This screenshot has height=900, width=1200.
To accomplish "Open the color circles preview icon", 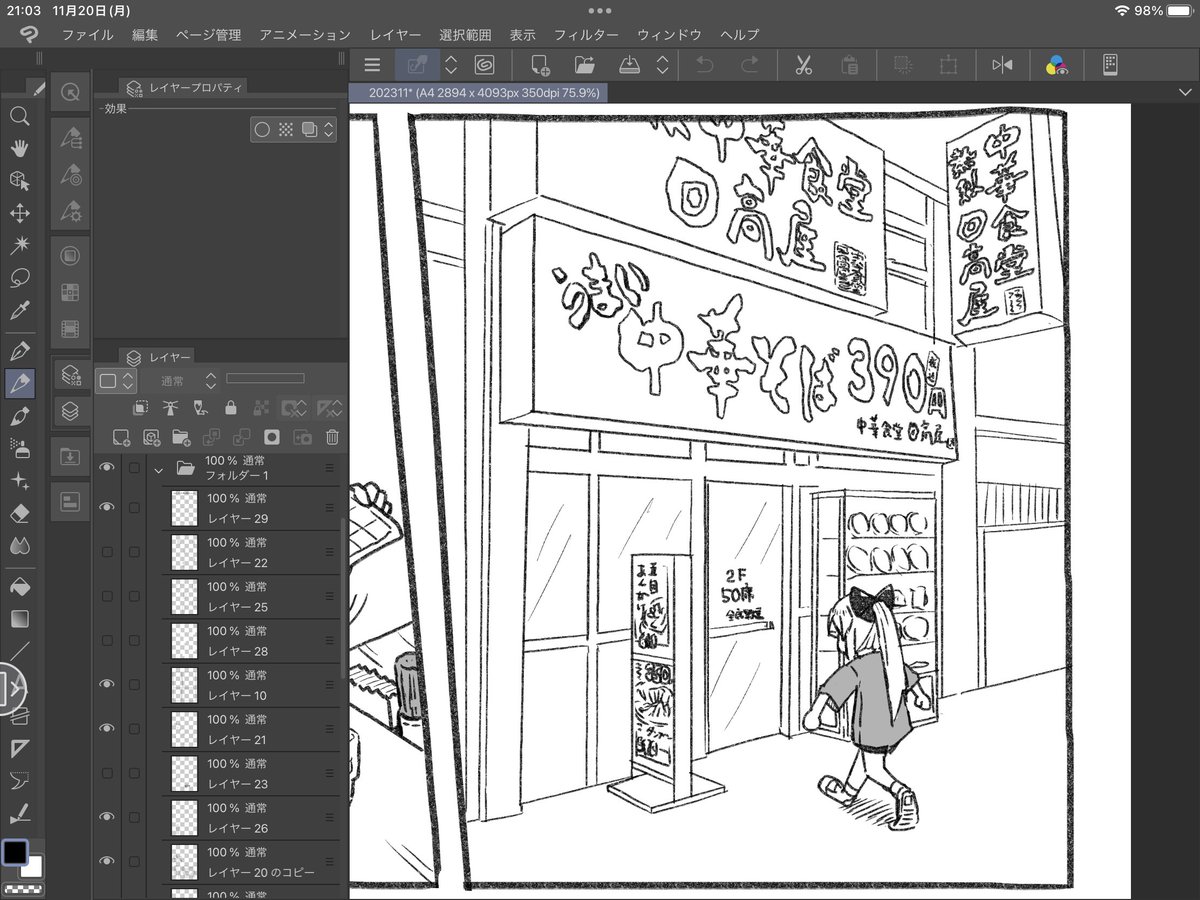I will [1056, 65].
